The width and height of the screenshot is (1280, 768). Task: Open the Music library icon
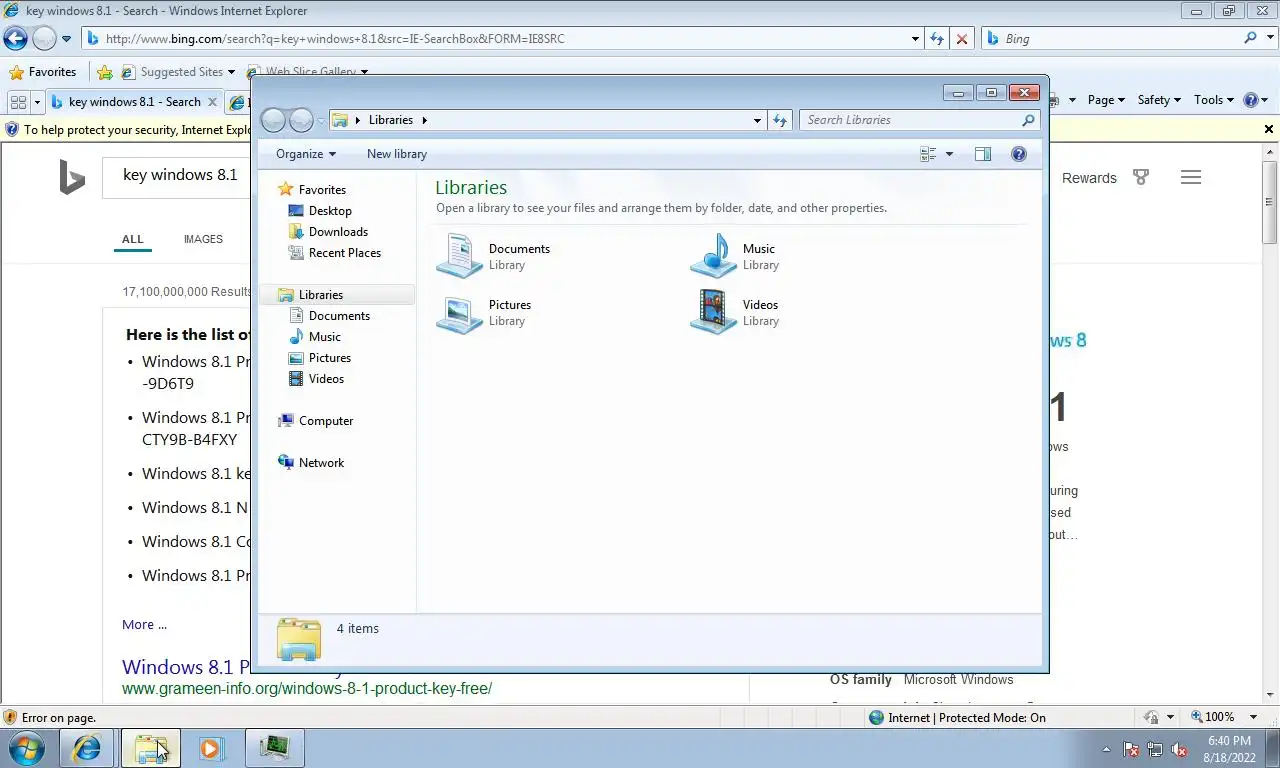[x=714, y=256]
